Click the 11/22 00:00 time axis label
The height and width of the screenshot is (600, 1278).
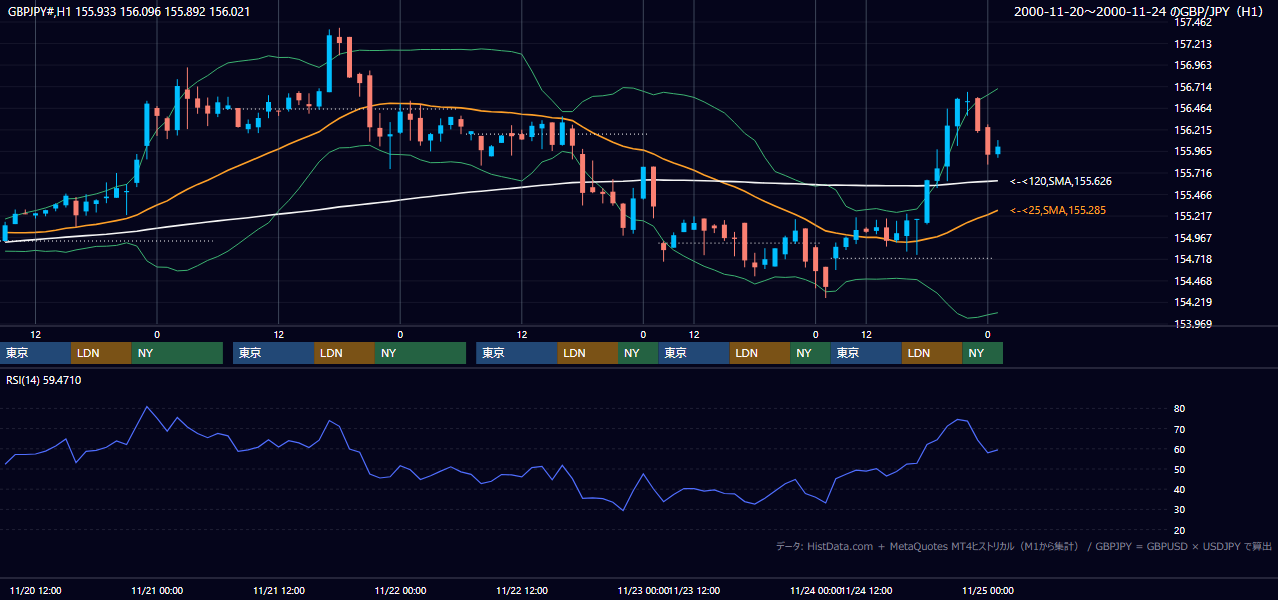[400, 590]
